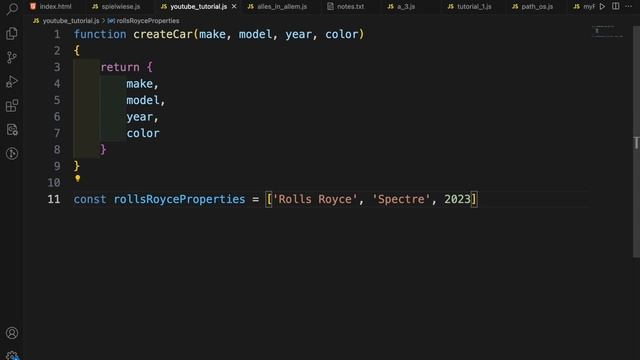The width and height of the screenshot is (640, 360).
Task: Click rollsRoyceProperties in the breadcrumb
Action: [x=148, y=21]
